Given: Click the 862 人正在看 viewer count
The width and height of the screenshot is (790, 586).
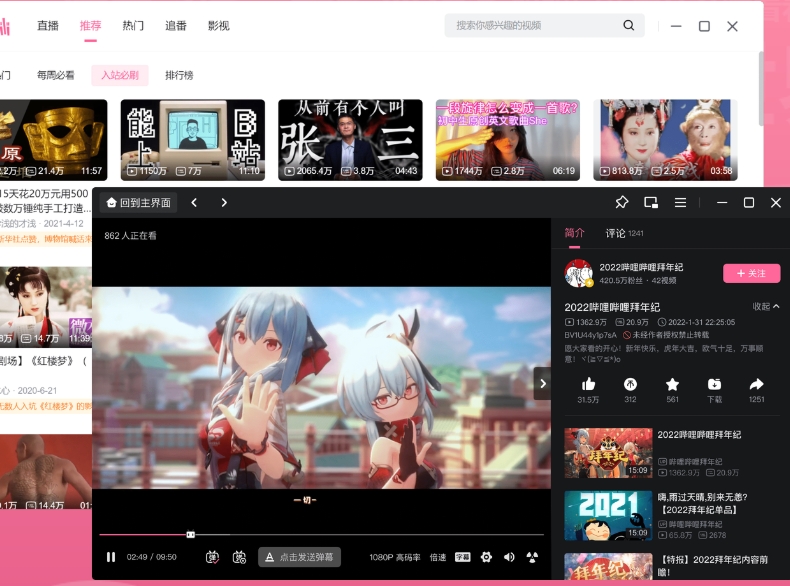Looking at the screenshot, I should (x=130, y=235).
